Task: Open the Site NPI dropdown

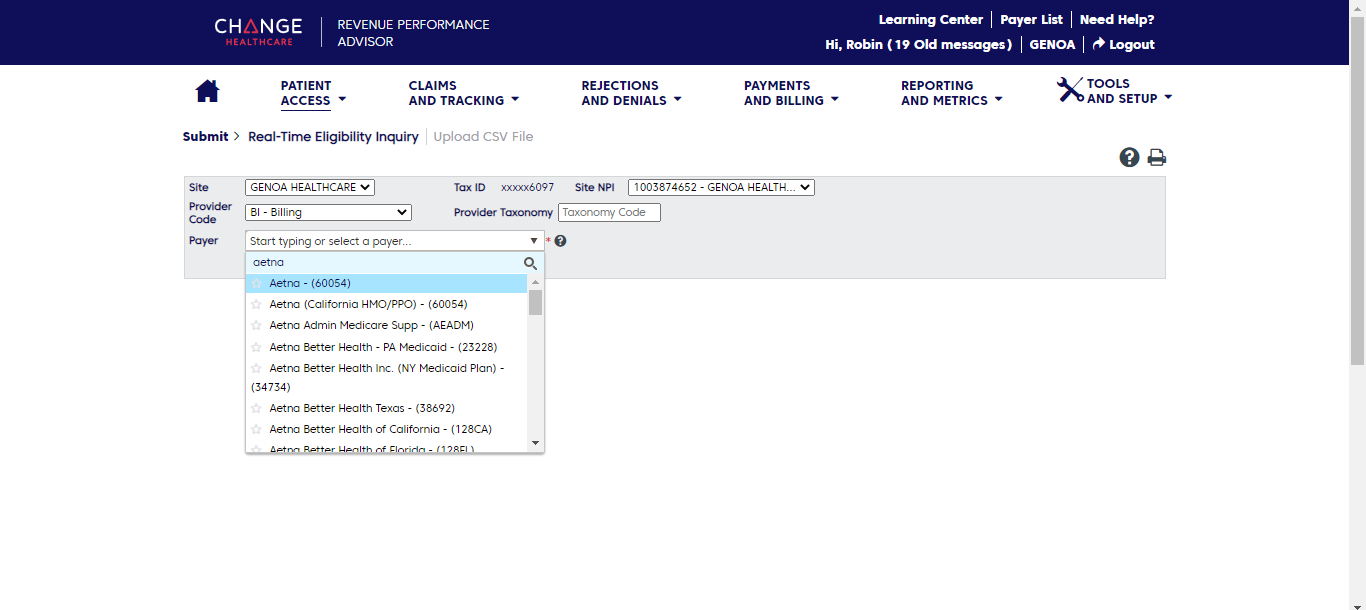Action: (720, 187)
